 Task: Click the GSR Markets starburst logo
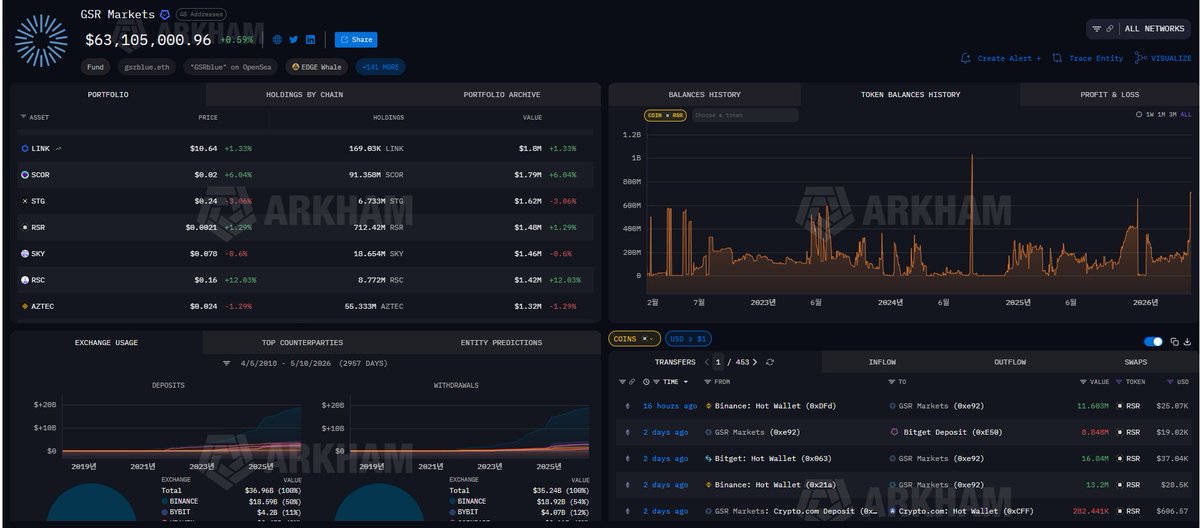41,40
